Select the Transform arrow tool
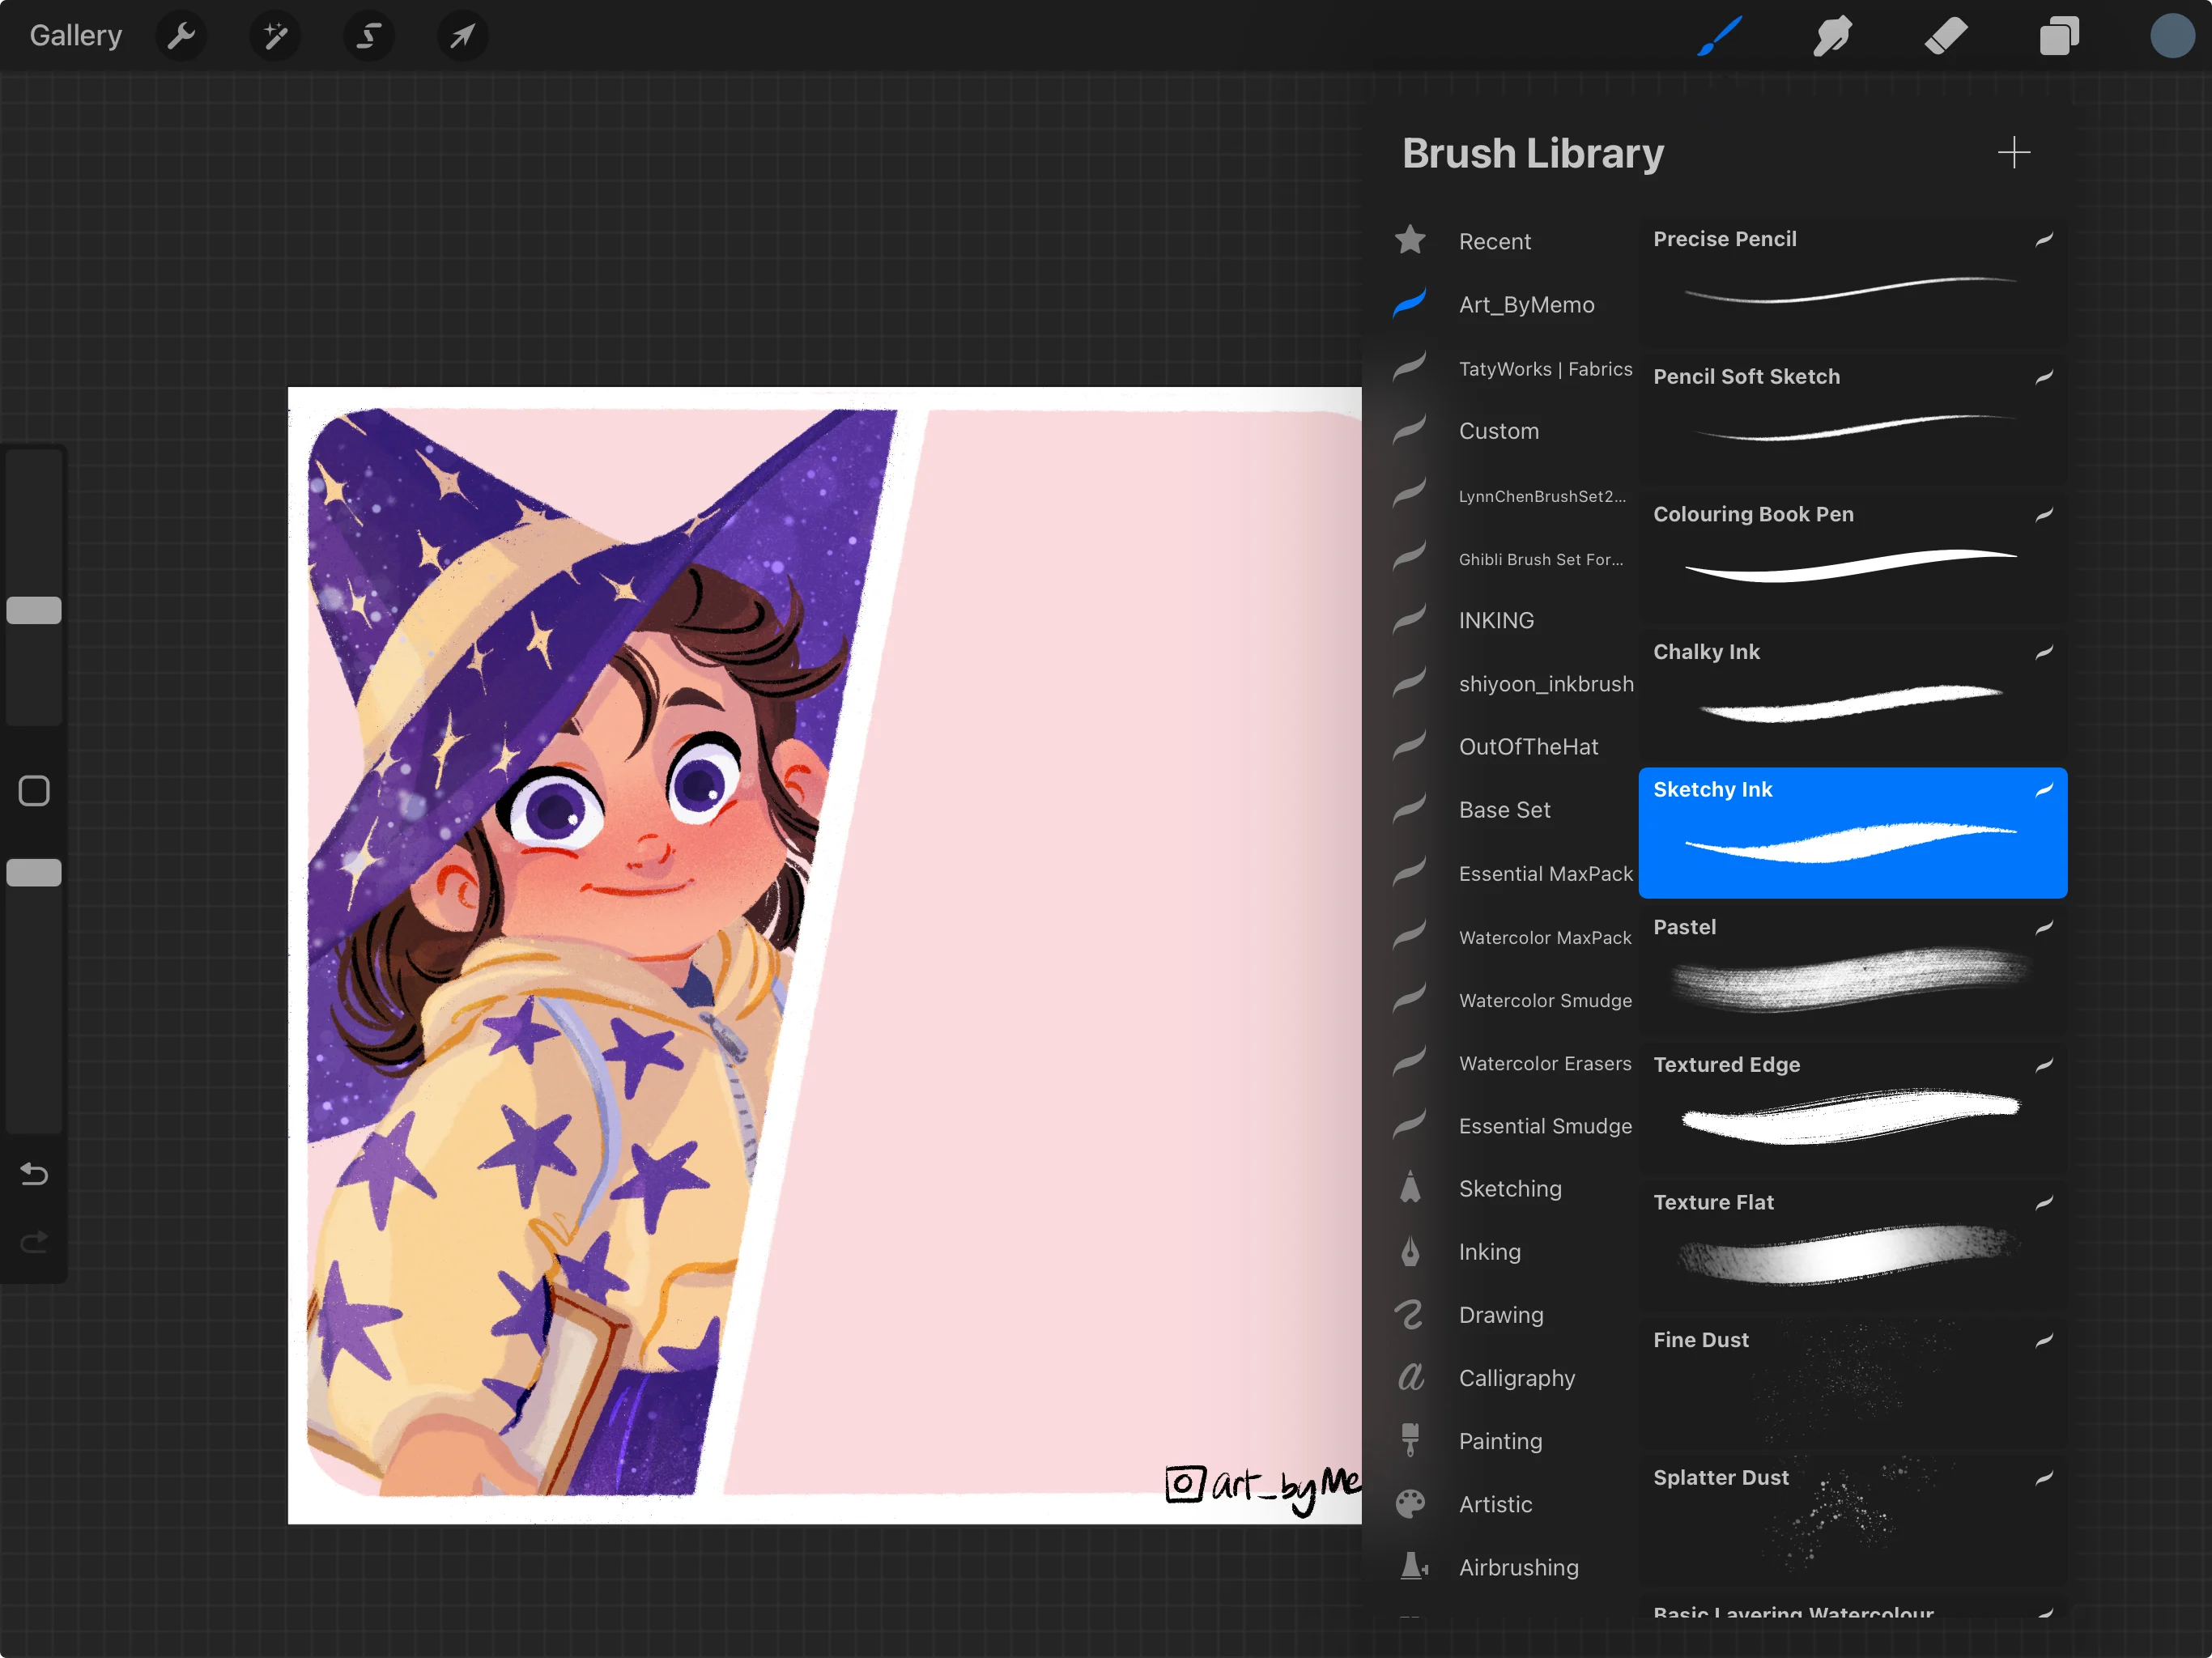Image resolution: width=2212 pixels, height=1658 pixels. point(462,36)
